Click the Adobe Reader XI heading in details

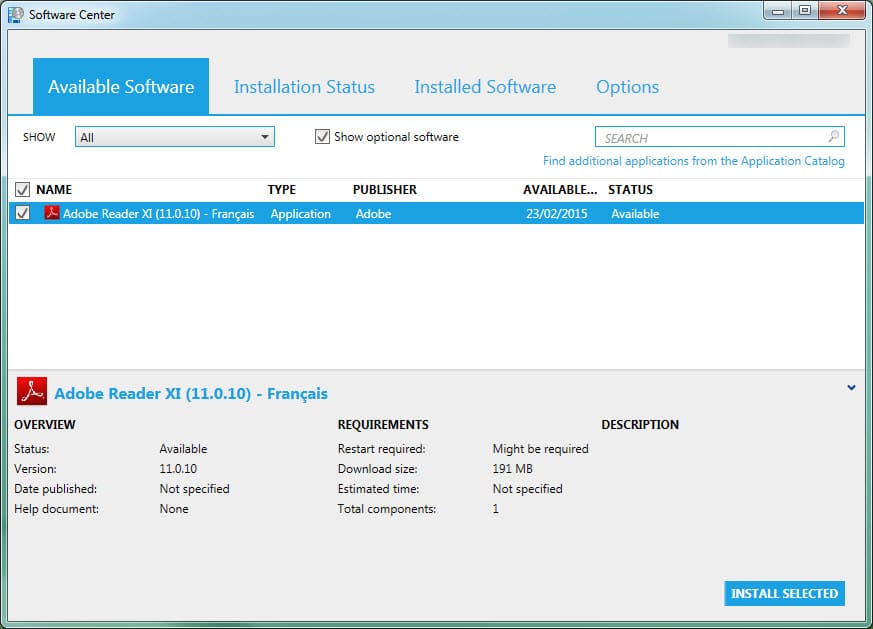[x=191, y=394]
